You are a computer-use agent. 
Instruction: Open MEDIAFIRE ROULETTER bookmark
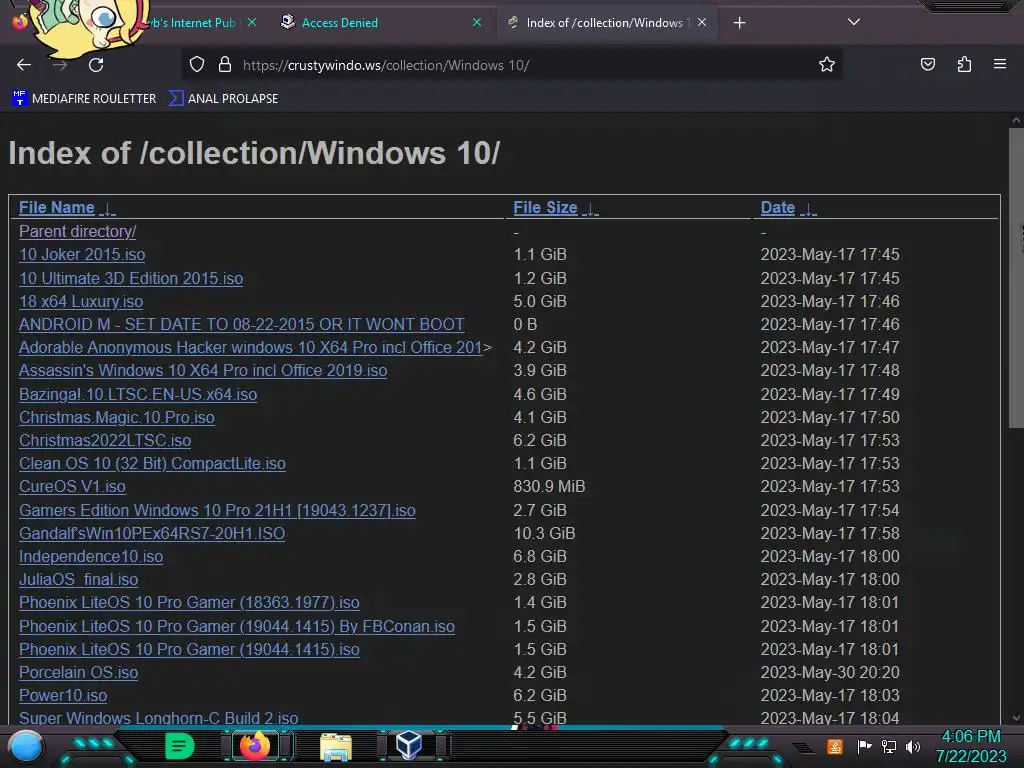[84, 99]
